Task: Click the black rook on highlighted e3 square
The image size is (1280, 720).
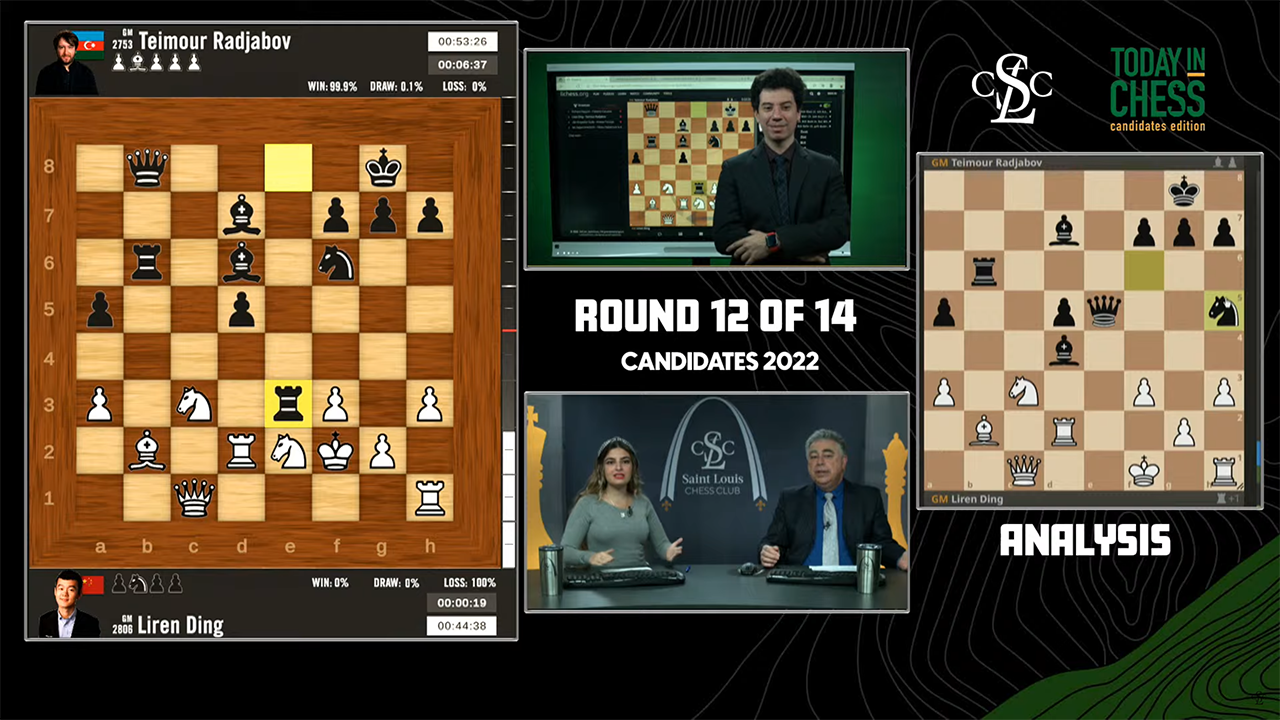Action: click(288, 403)
